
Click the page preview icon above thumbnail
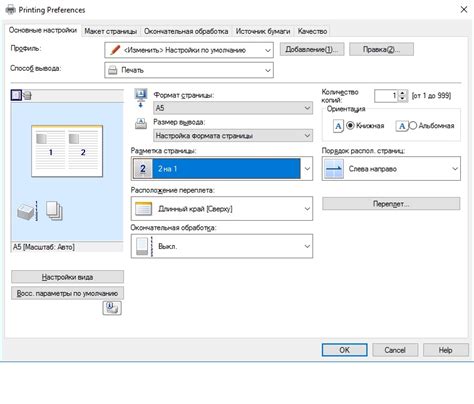coord(16,95)
